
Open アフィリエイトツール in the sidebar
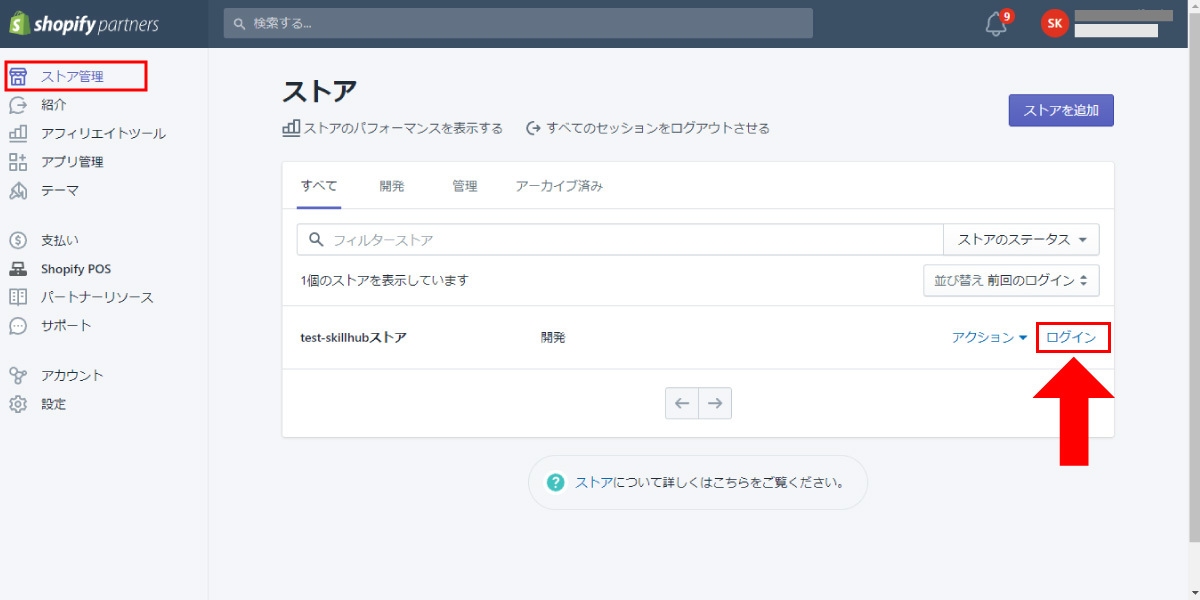point(103,133)
